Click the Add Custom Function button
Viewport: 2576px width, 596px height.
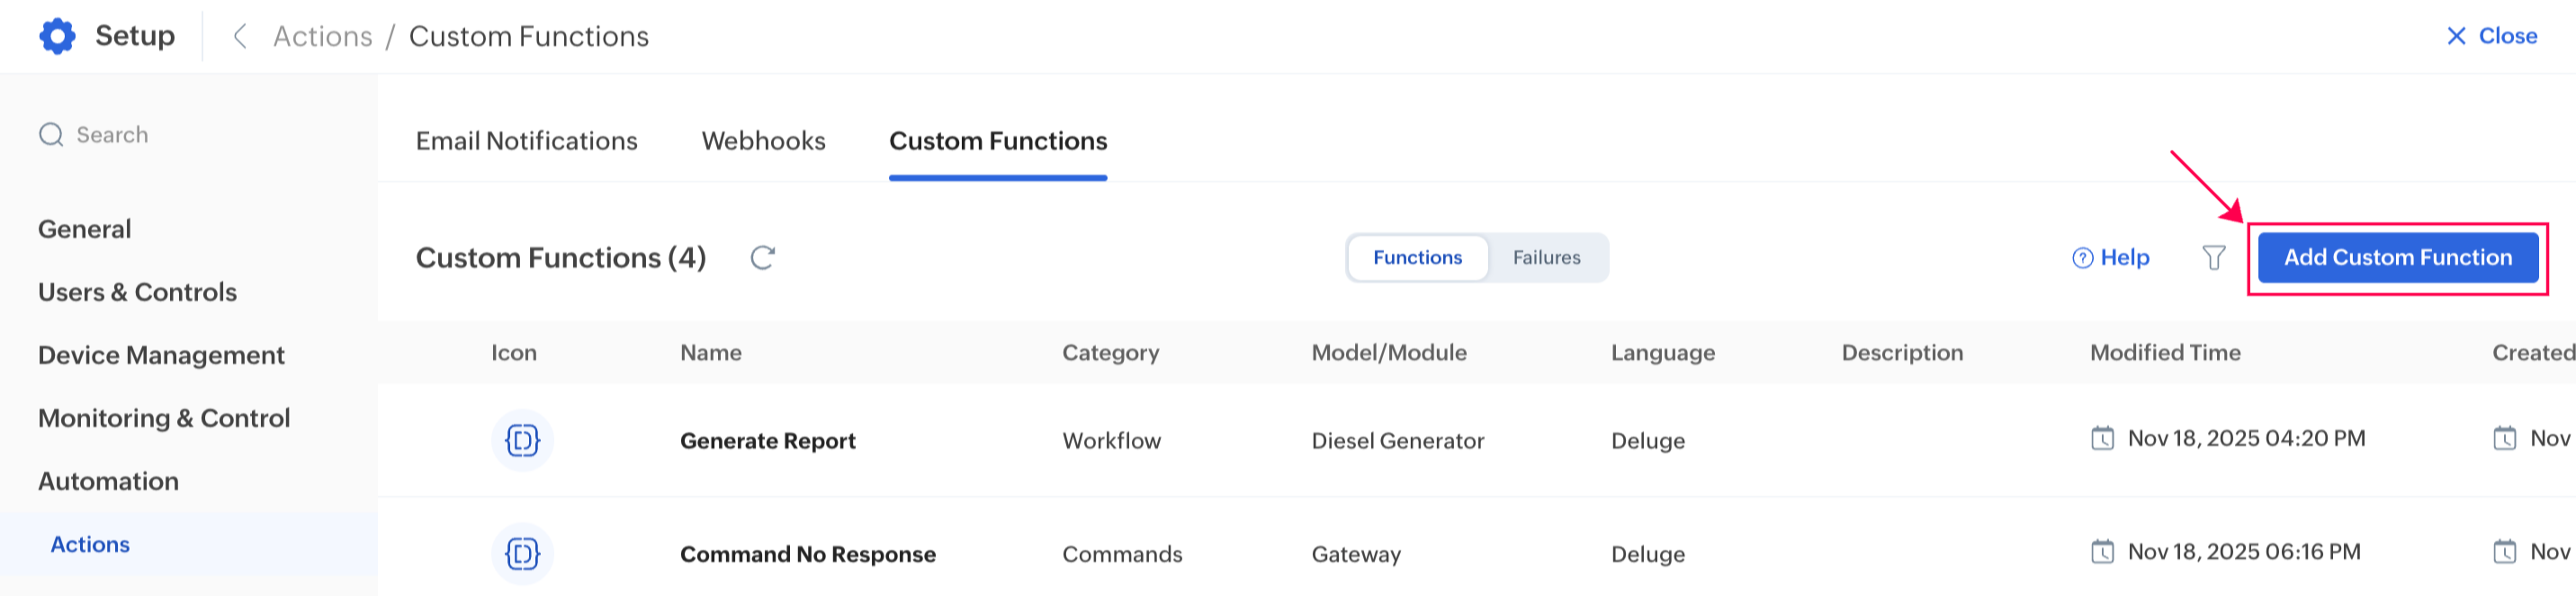pos(2397,258)
